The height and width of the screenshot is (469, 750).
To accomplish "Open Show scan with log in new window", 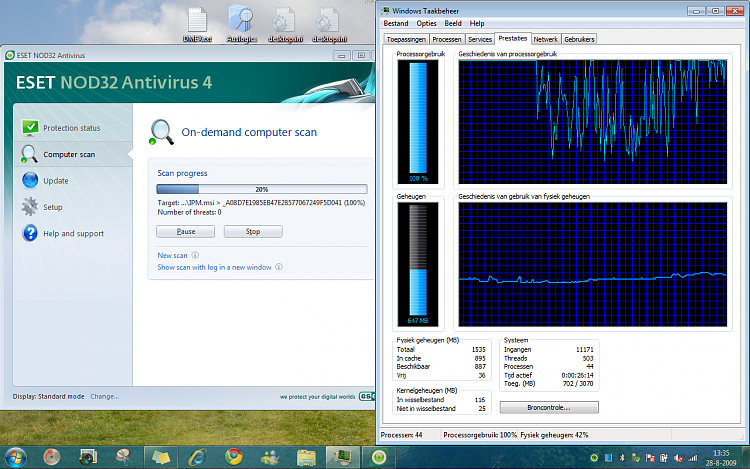I will pyautogui.click(x=214, y=267).
